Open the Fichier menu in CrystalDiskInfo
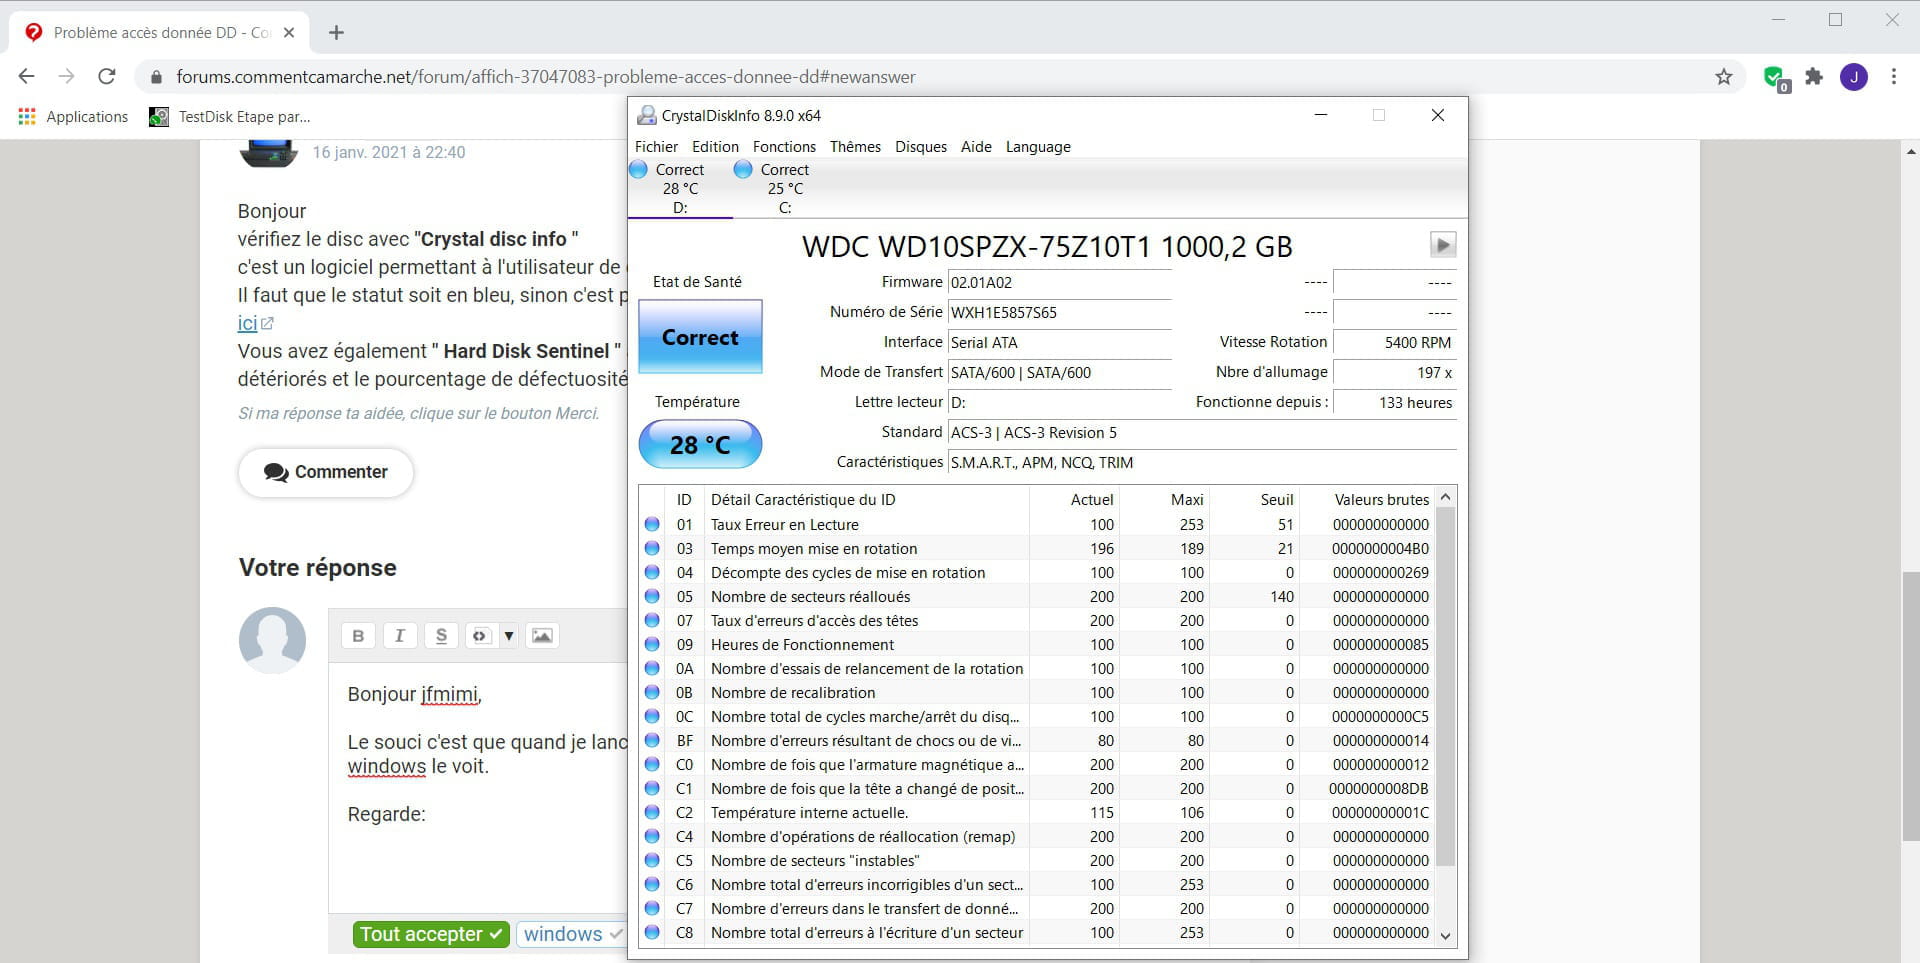Viewport: 1920px width, 963px height. [656, 147]
